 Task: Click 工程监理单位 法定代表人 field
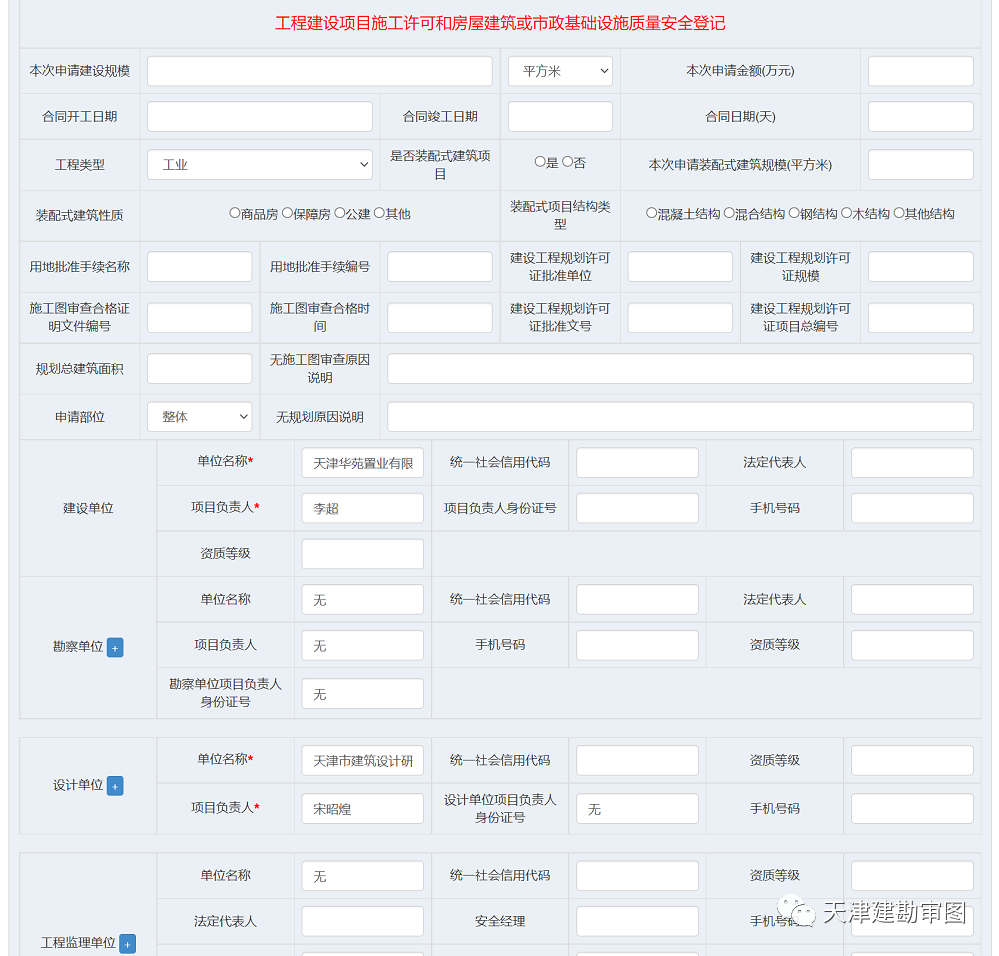point(363,922)
